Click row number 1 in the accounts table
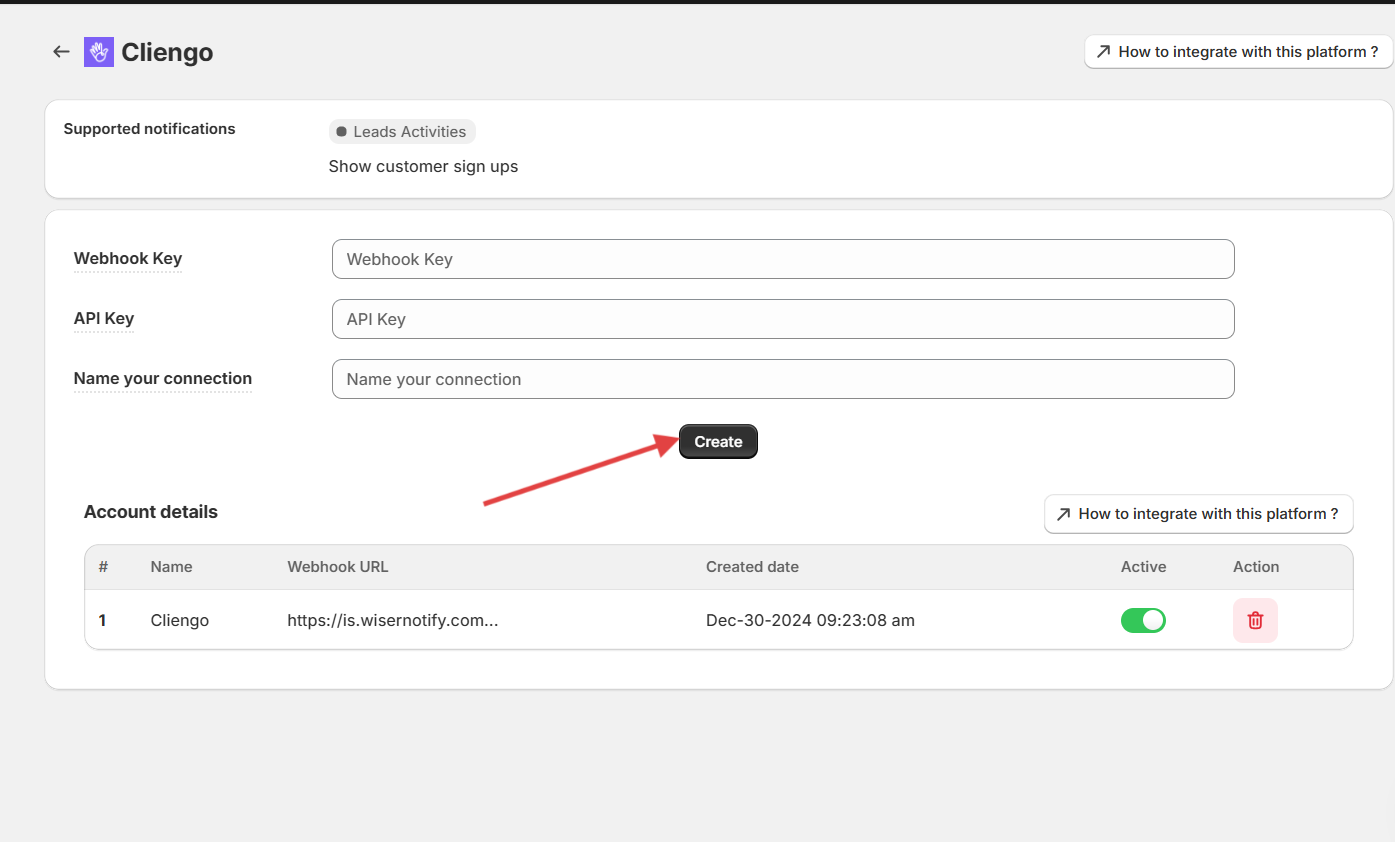The width and height of the screenshot is (1395, 842). [102, 620]
